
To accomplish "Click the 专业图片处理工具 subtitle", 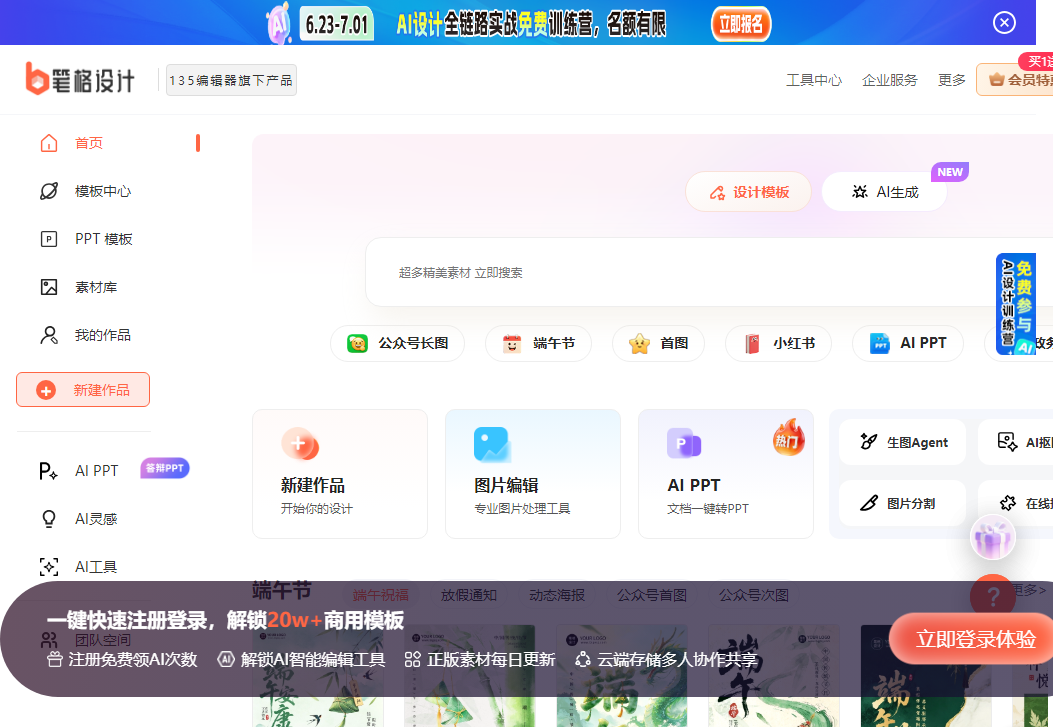I will click(522, 509).
